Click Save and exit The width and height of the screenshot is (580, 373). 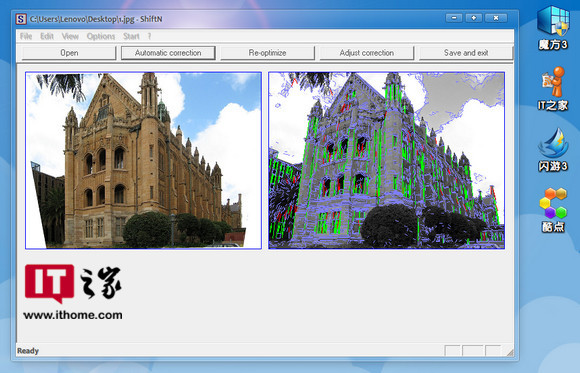tap(466, 53)
